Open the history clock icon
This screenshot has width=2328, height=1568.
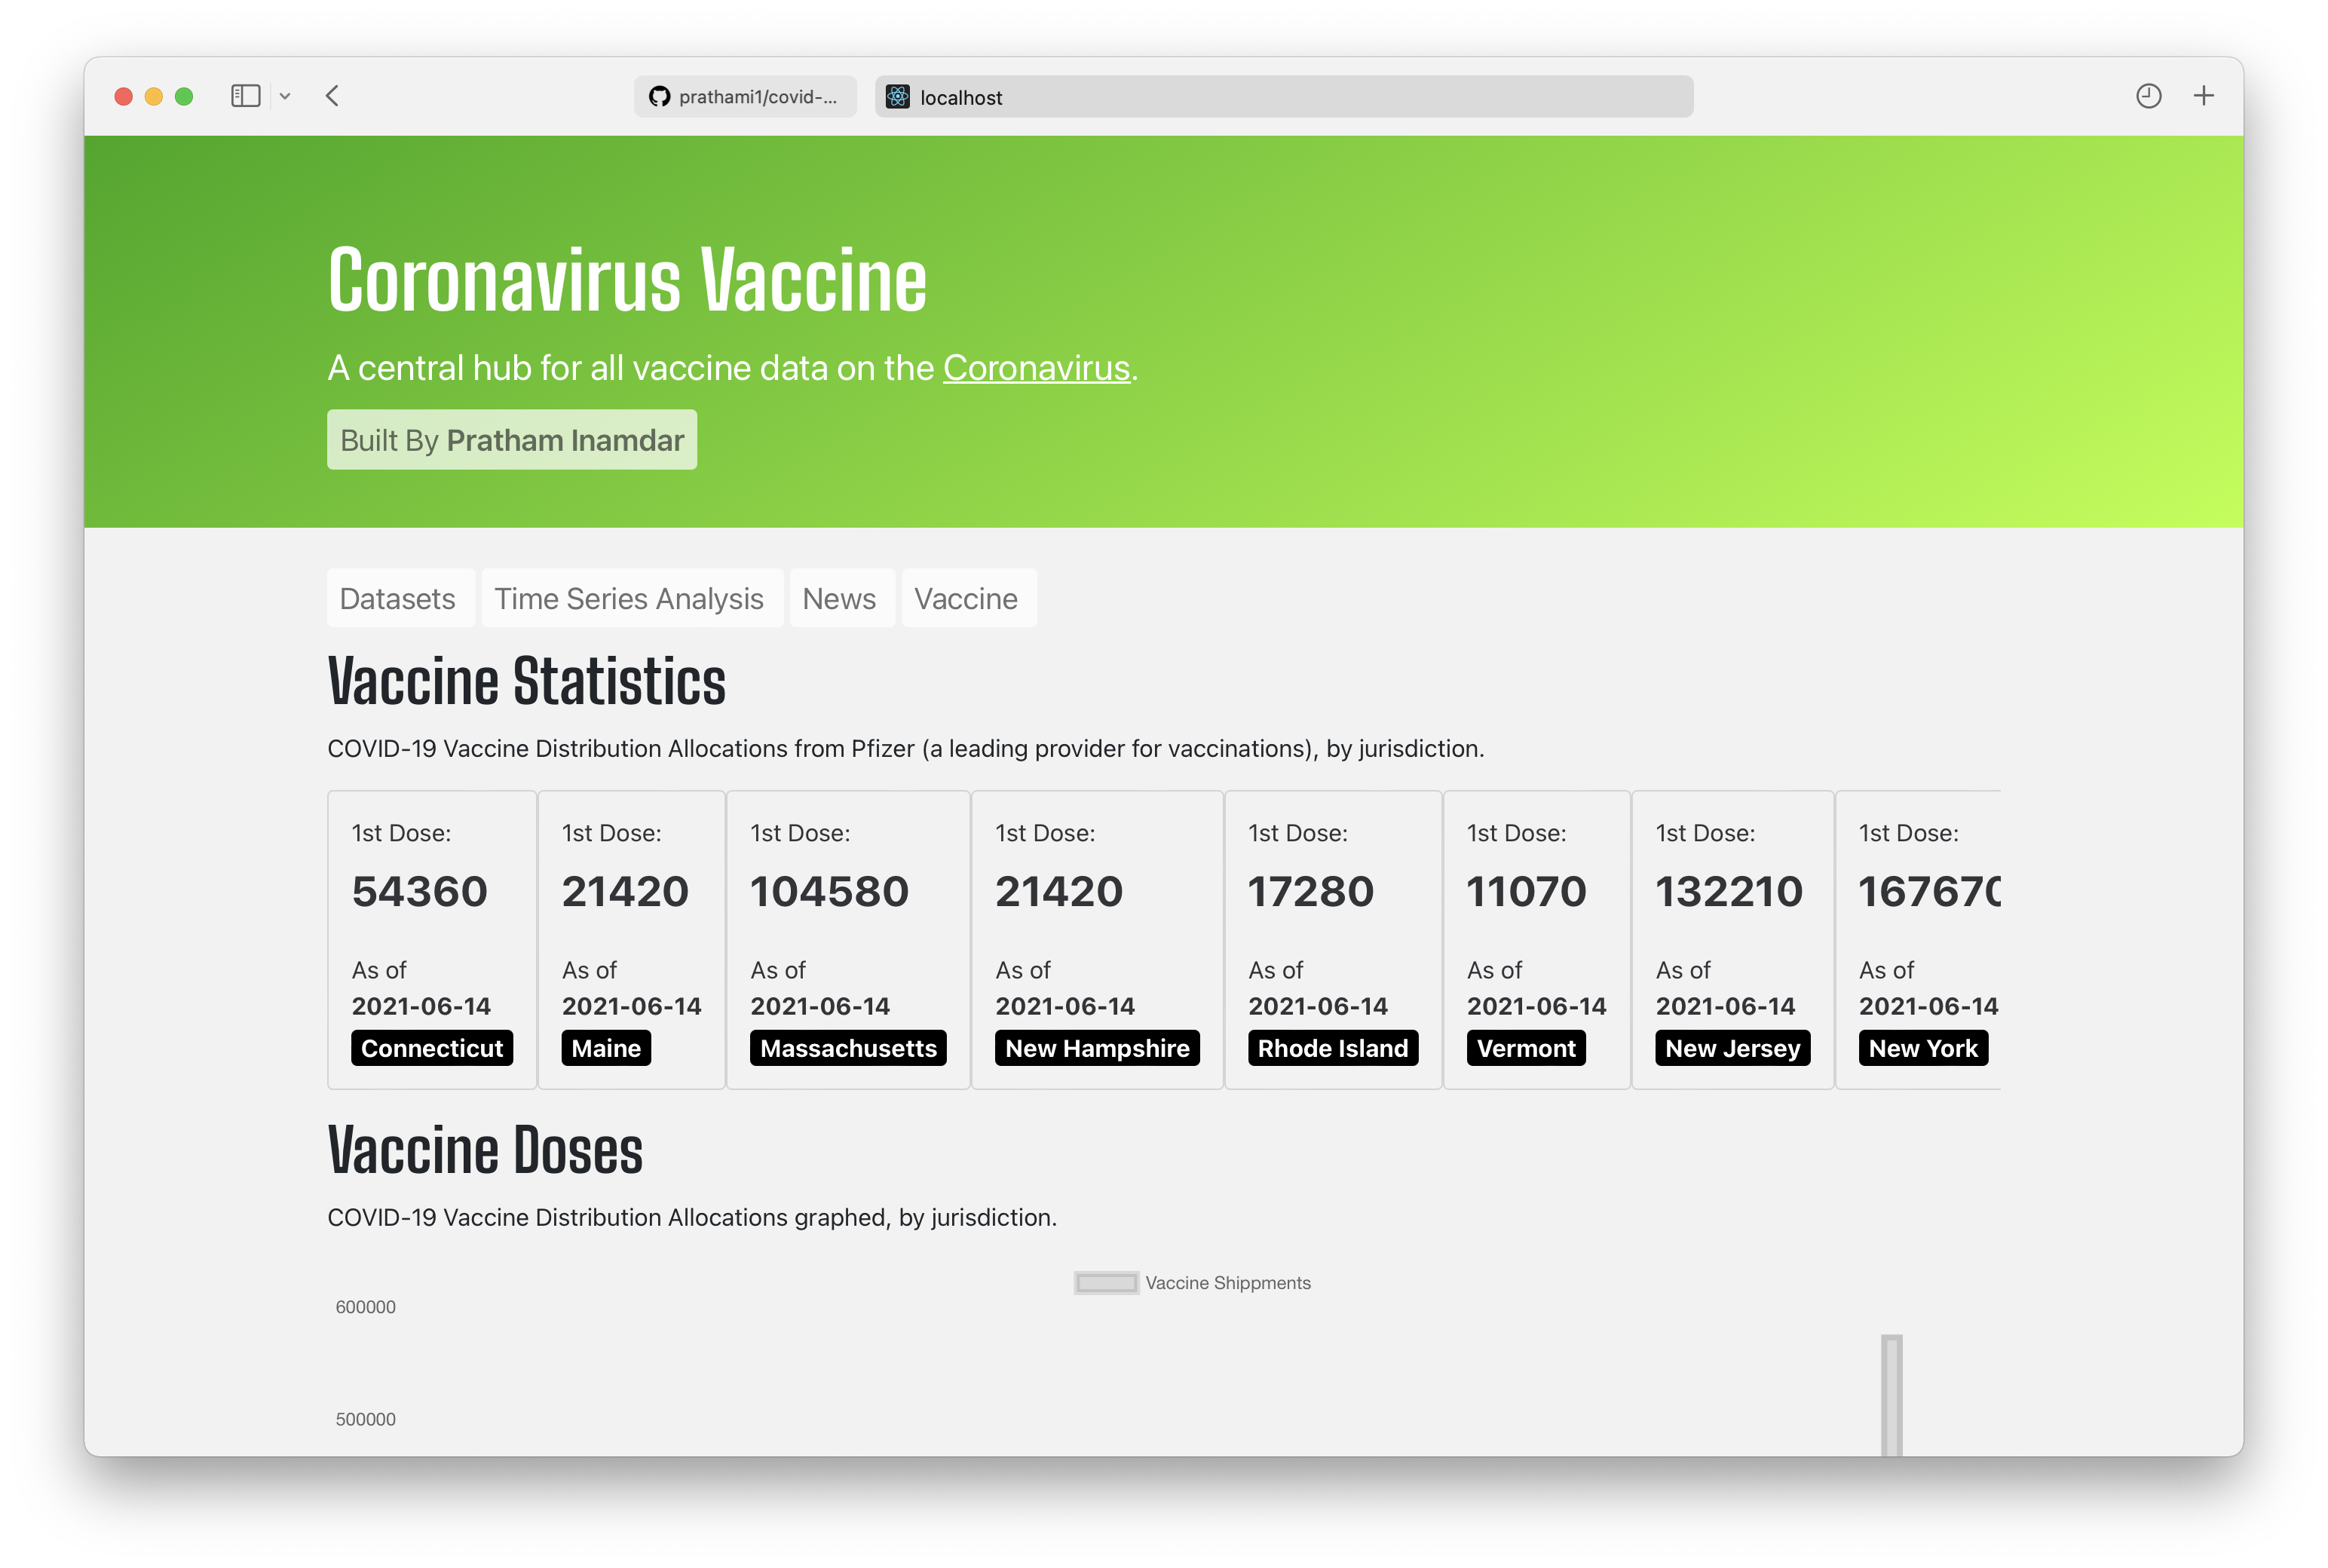[x=2148, y=96]
